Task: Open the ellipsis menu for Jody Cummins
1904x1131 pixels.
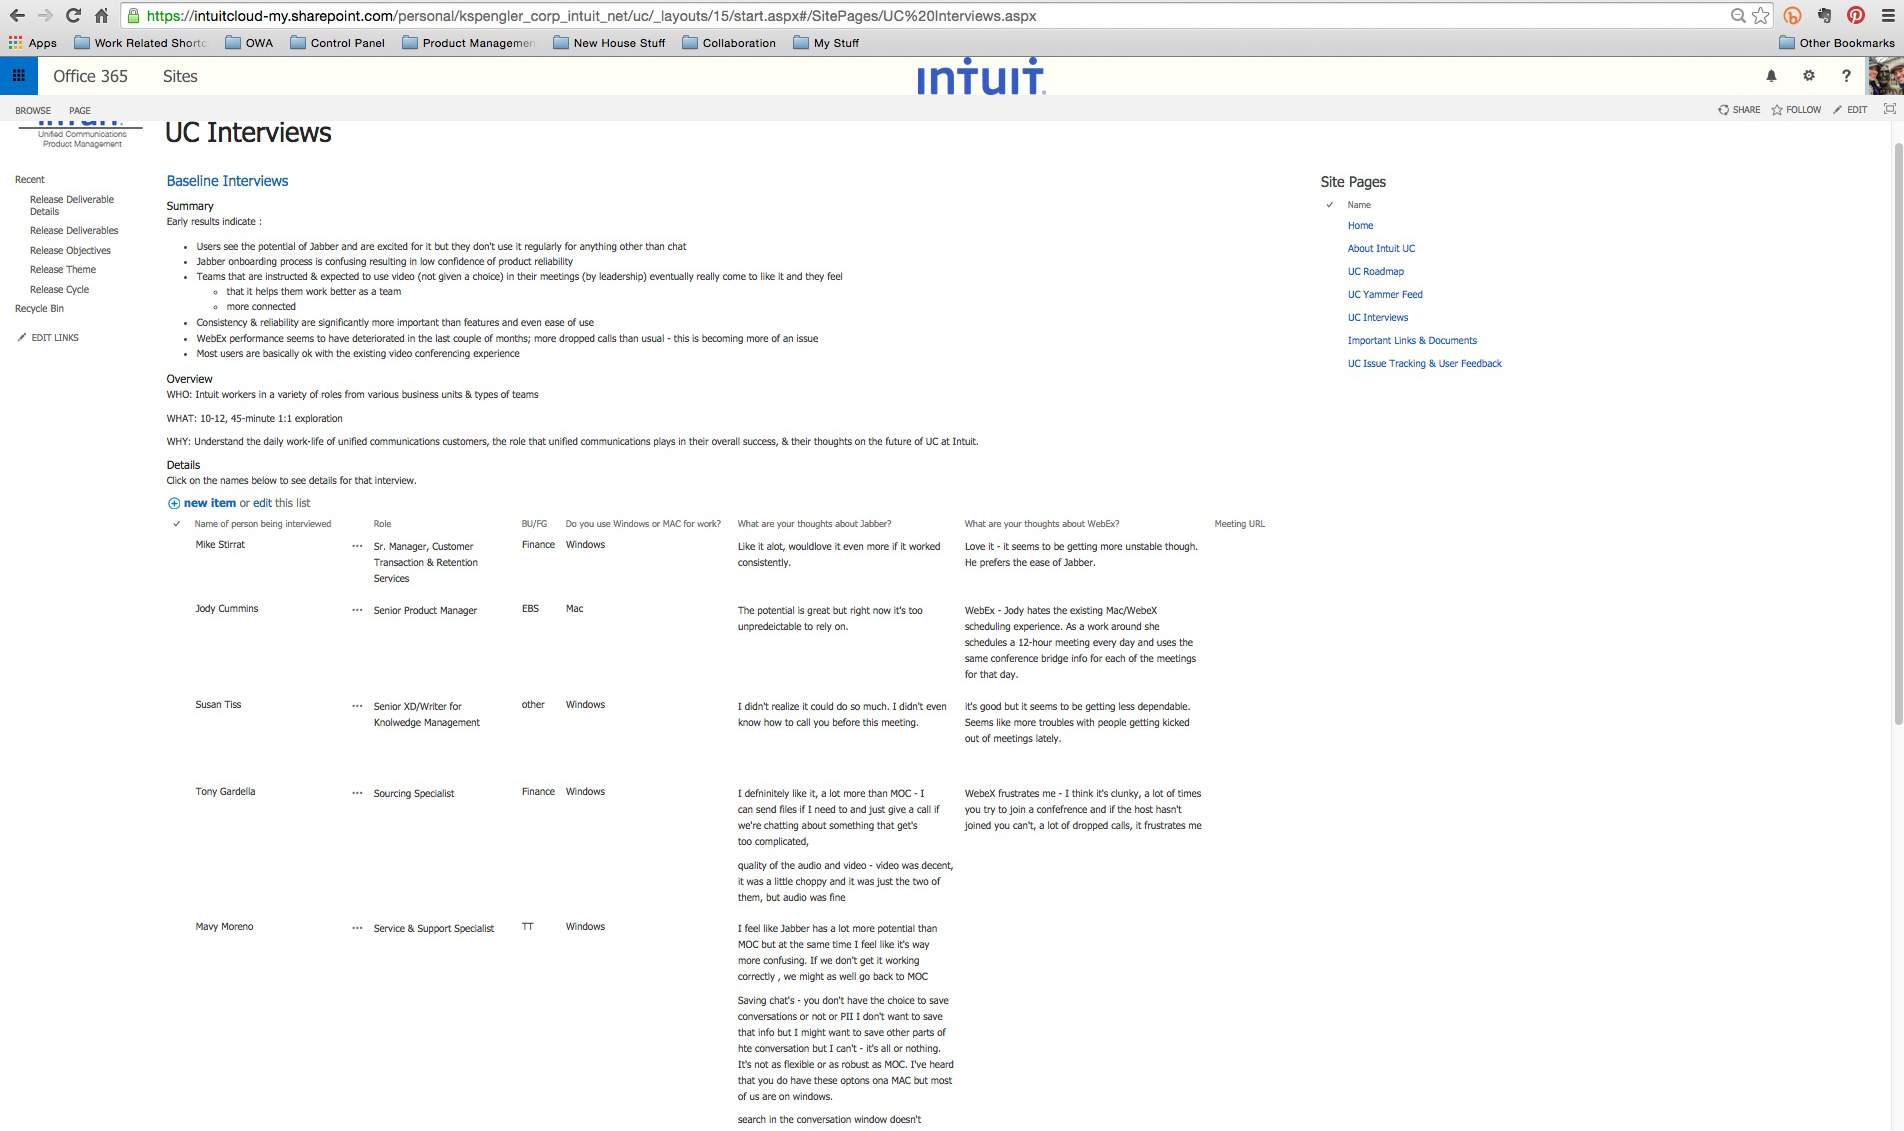Action: tap(357, 610)
